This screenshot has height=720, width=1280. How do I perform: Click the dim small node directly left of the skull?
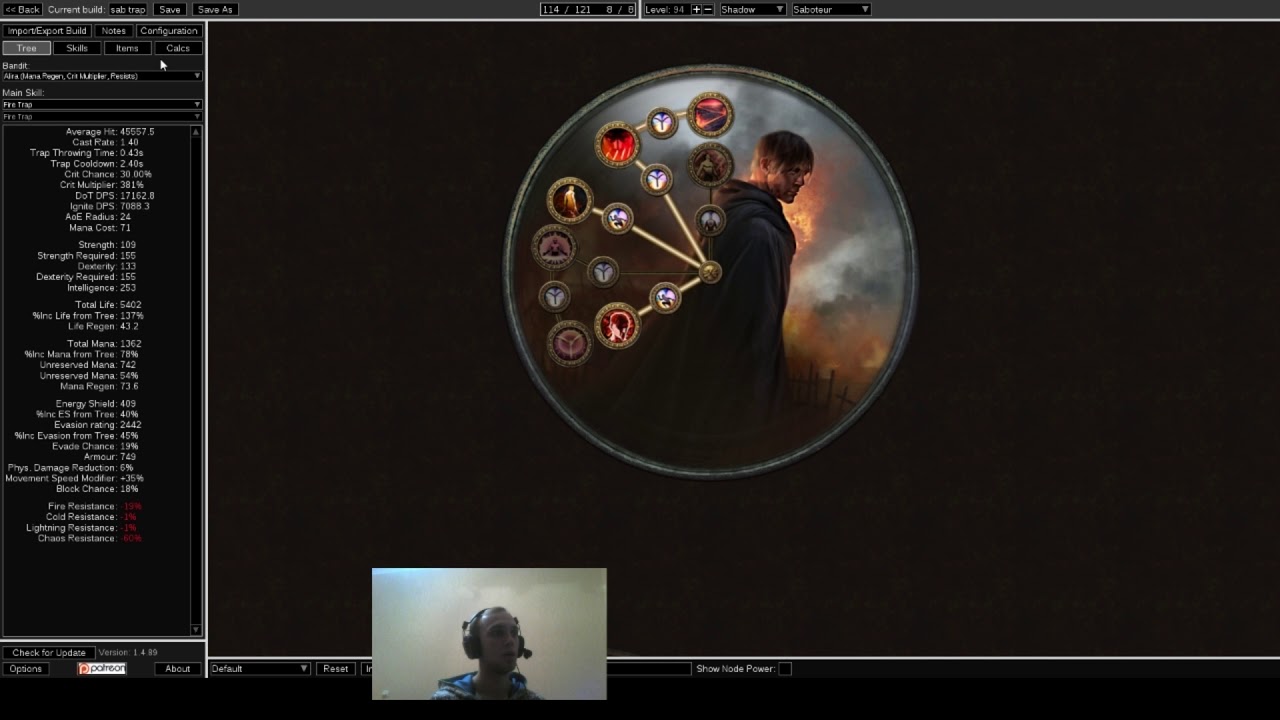[x=602, y=271]
